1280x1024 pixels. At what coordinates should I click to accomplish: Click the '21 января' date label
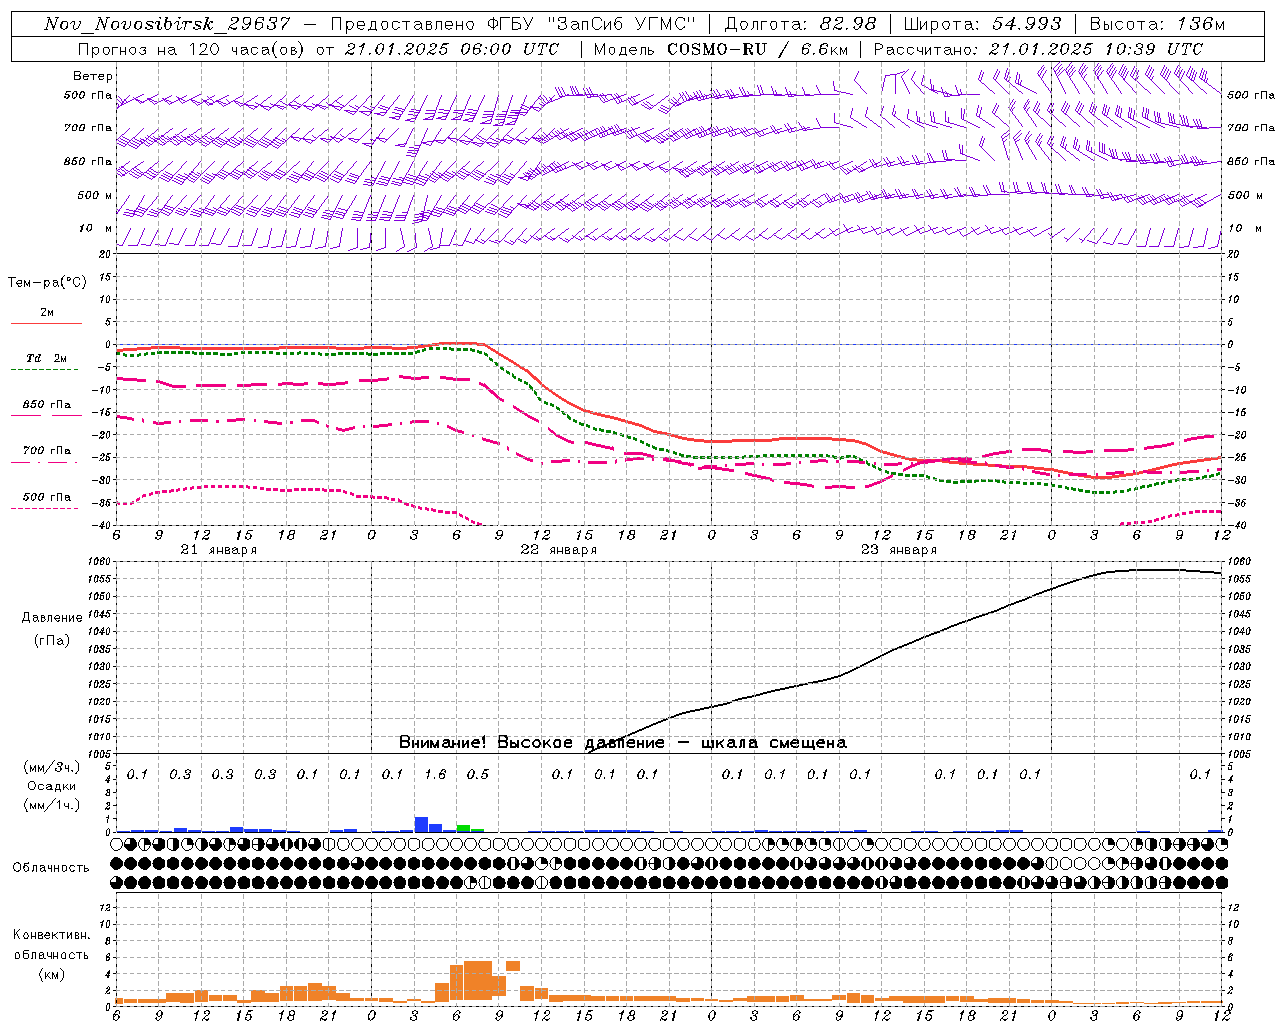pos(218,550)
